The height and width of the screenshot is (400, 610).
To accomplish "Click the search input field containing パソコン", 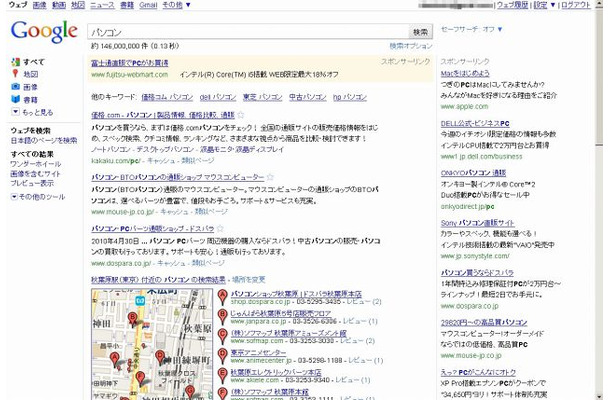I will (x=248, y=32).
